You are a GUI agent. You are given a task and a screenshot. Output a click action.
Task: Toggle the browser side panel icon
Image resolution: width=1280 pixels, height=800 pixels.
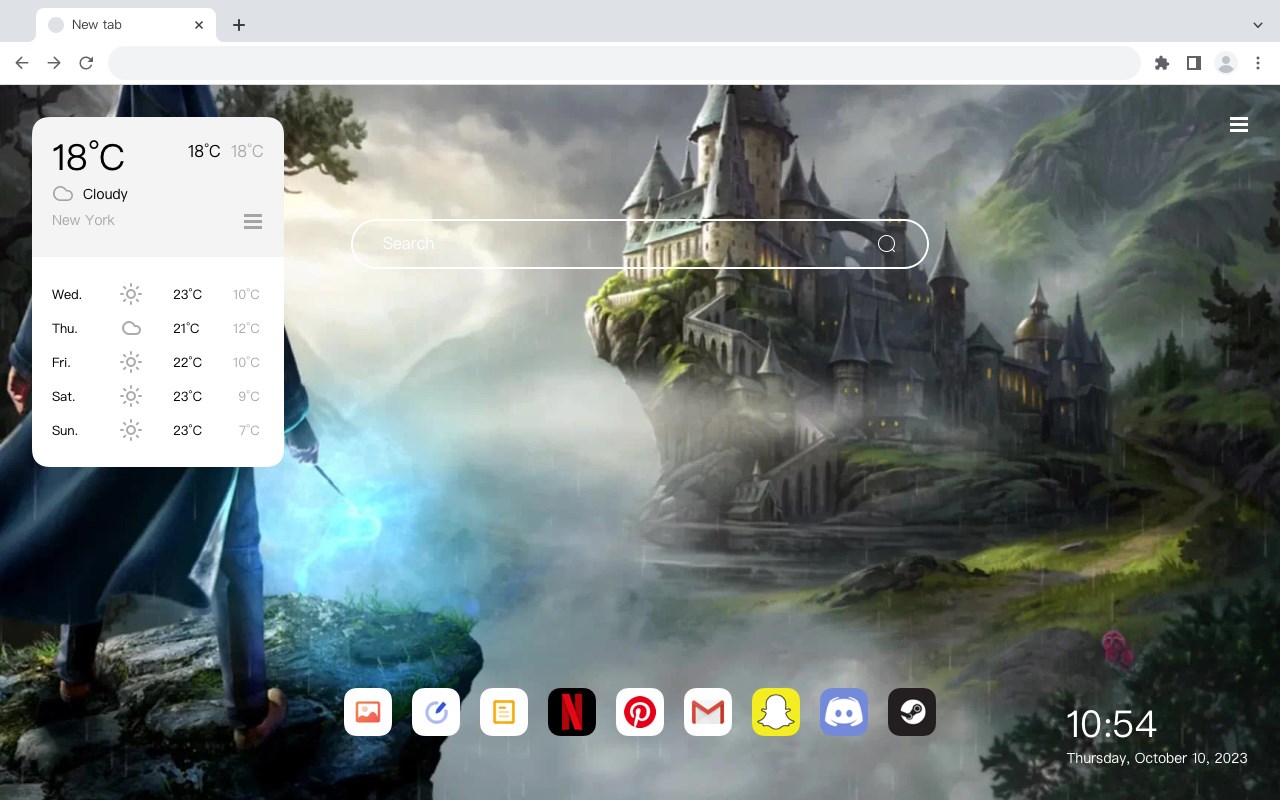1193,63
